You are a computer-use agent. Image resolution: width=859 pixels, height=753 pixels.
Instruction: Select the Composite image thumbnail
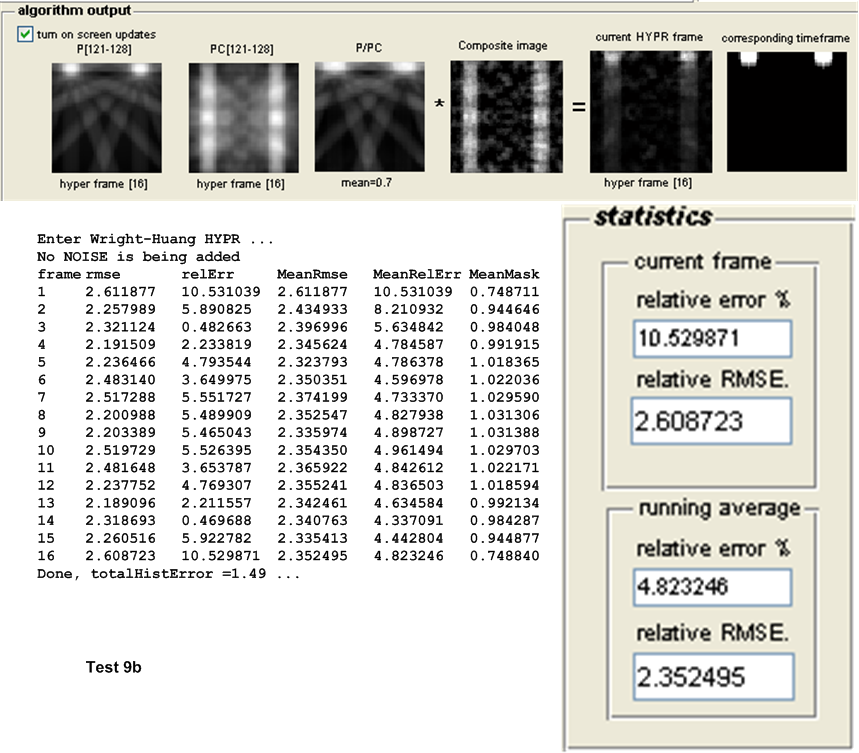(505, 116)
